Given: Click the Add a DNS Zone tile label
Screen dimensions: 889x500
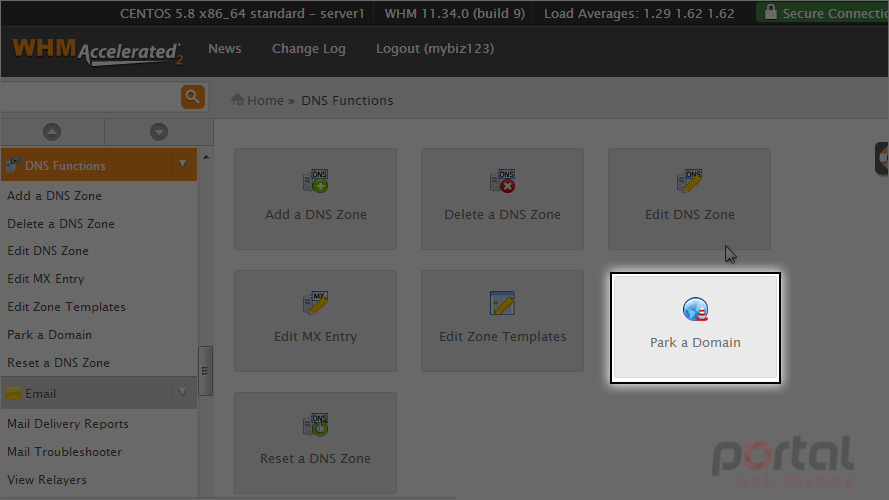Looking at the screenshot, I should [x=316, y=214].
